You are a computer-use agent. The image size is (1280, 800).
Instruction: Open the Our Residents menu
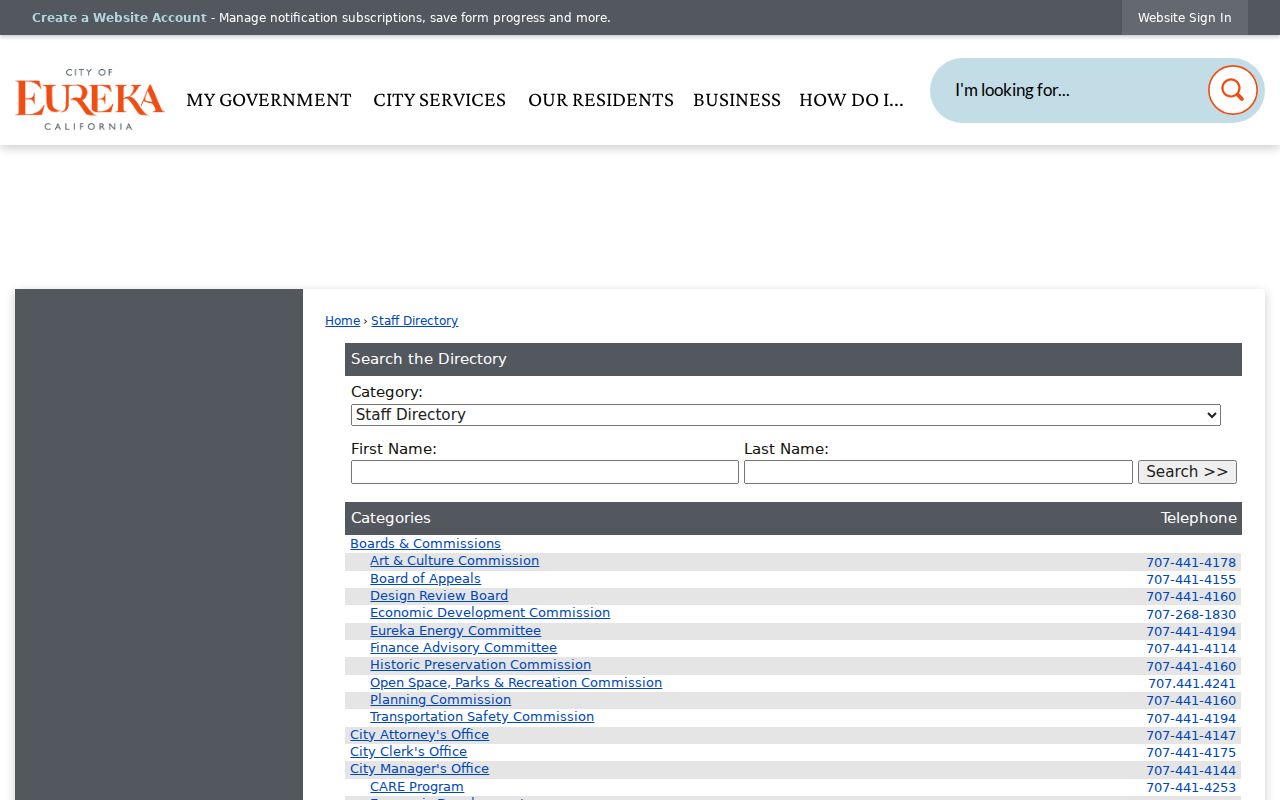click(x=601, y=100)
